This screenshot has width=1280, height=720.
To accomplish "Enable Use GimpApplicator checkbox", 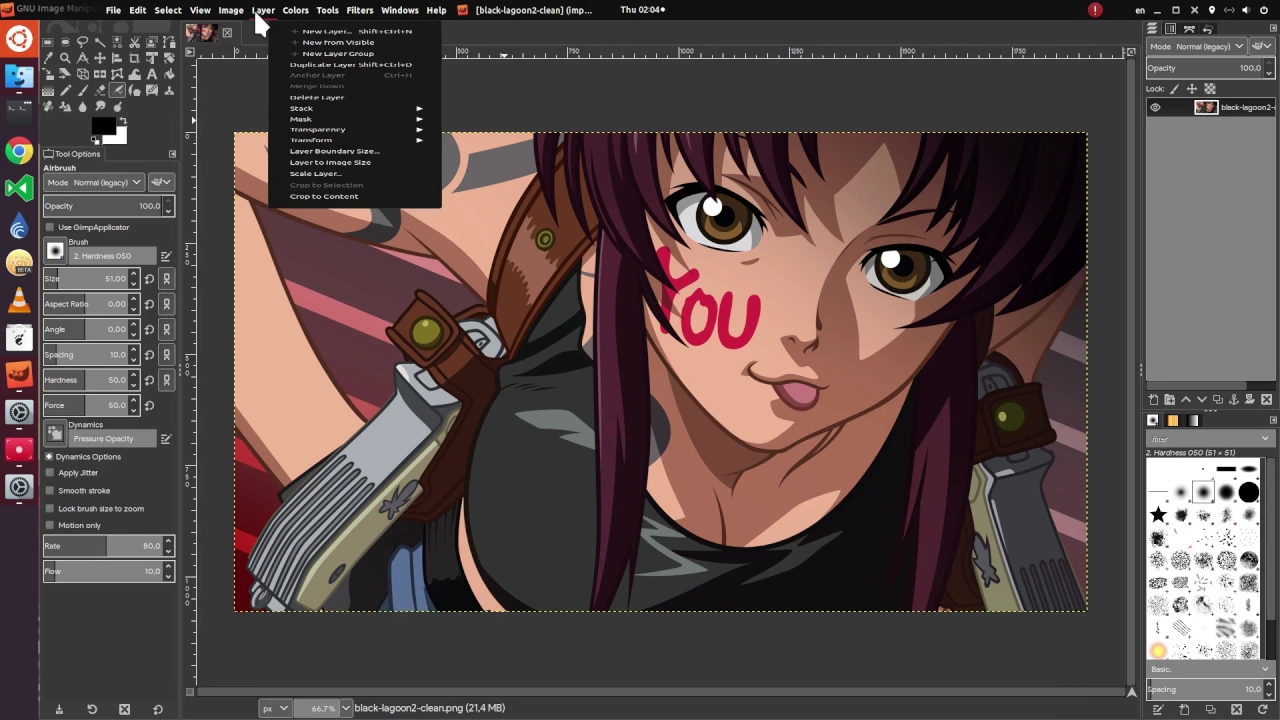I will click(50, 227).
